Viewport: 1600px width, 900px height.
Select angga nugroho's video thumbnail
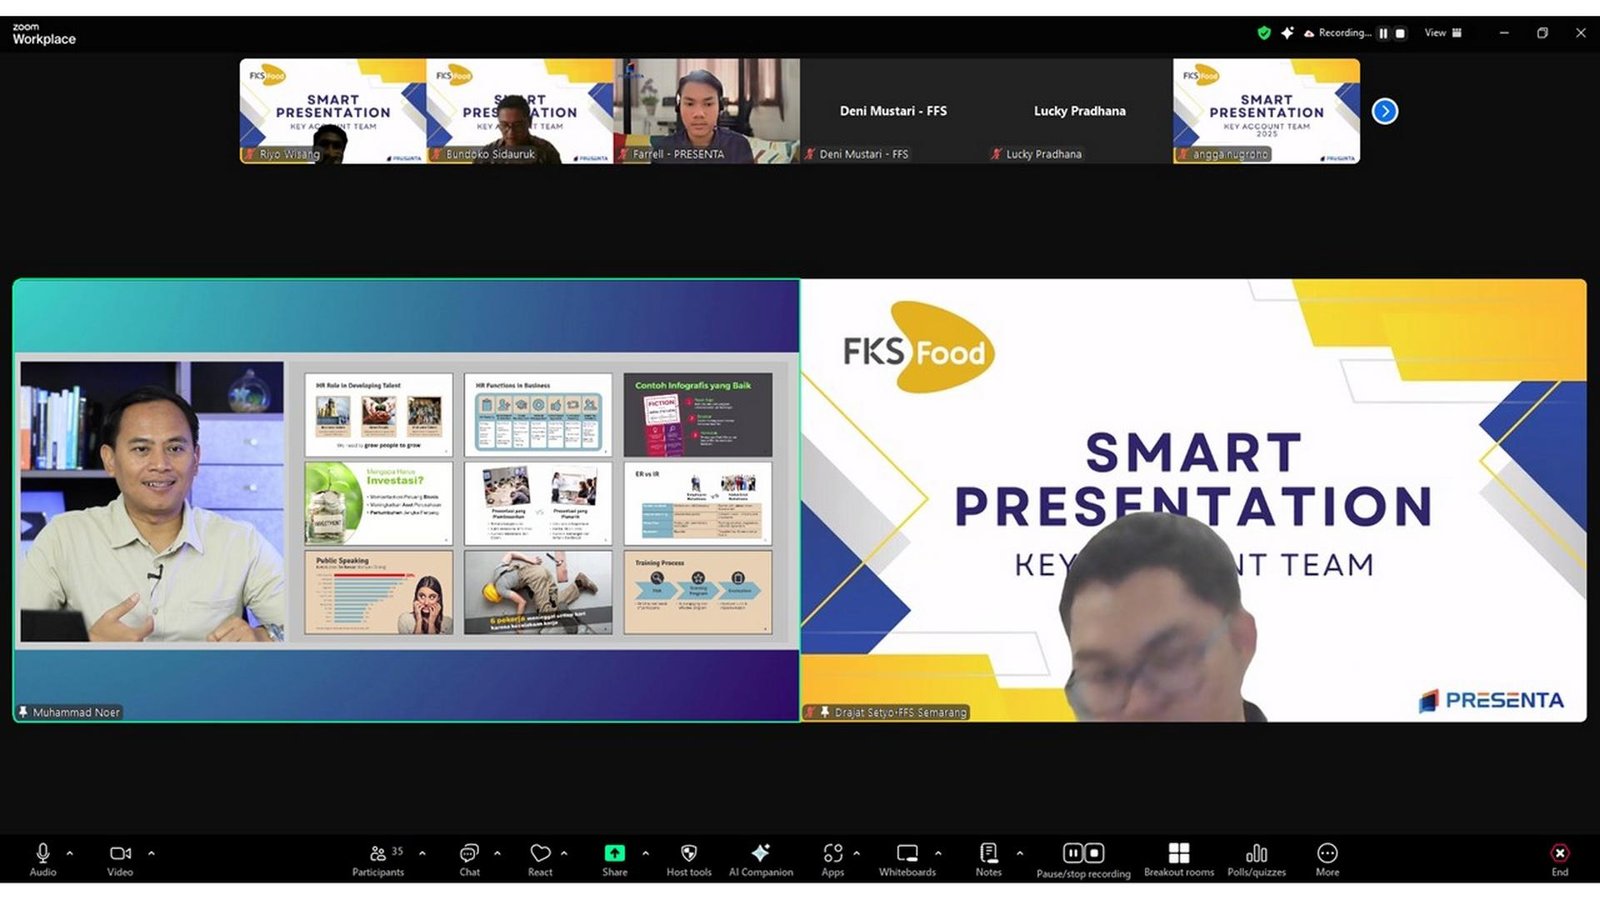point(1267,111)
